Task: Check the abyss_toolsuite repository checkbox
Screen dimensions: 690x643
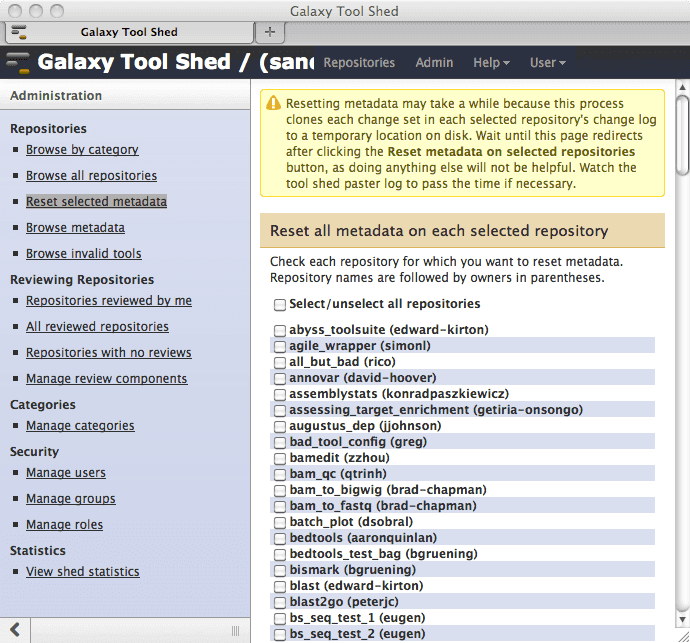Action: pyautogui.click(x=281, y=330)
